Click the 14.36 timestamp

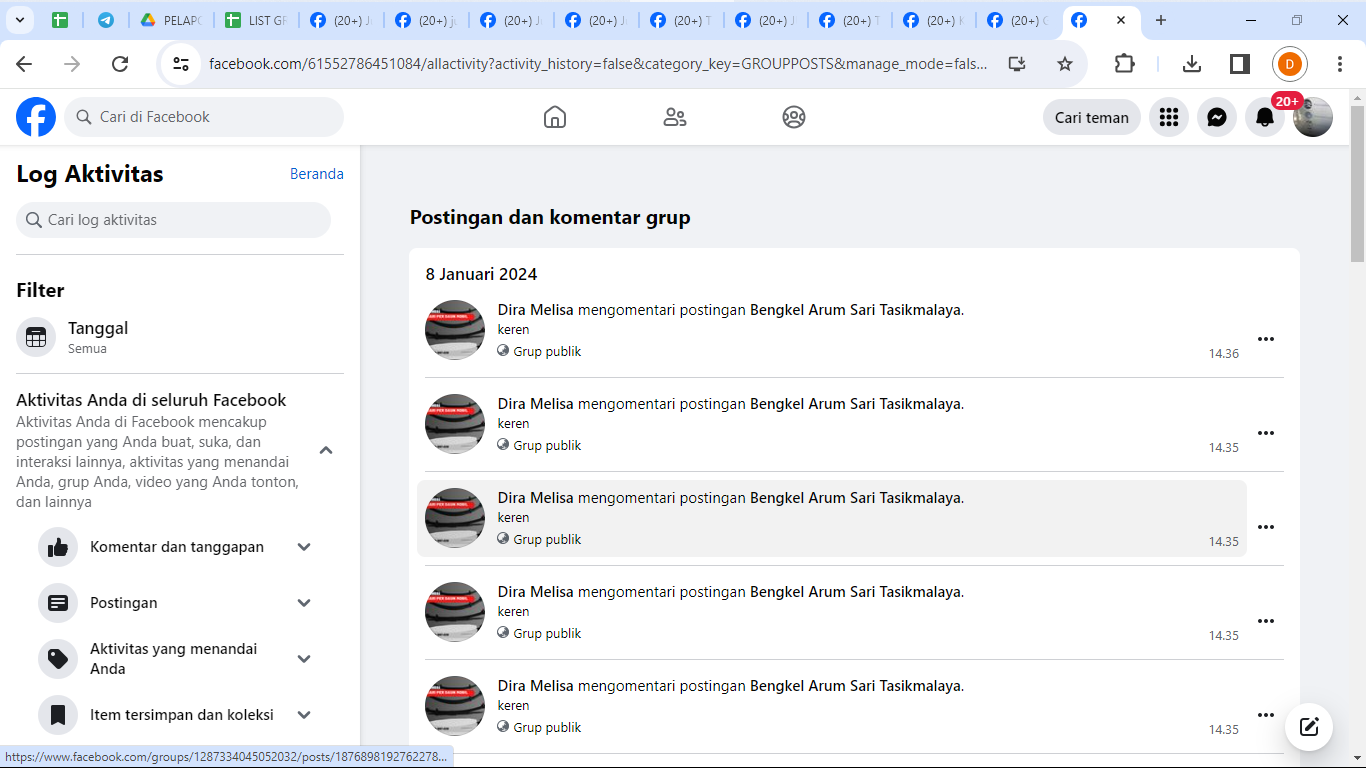(1224, 353)
